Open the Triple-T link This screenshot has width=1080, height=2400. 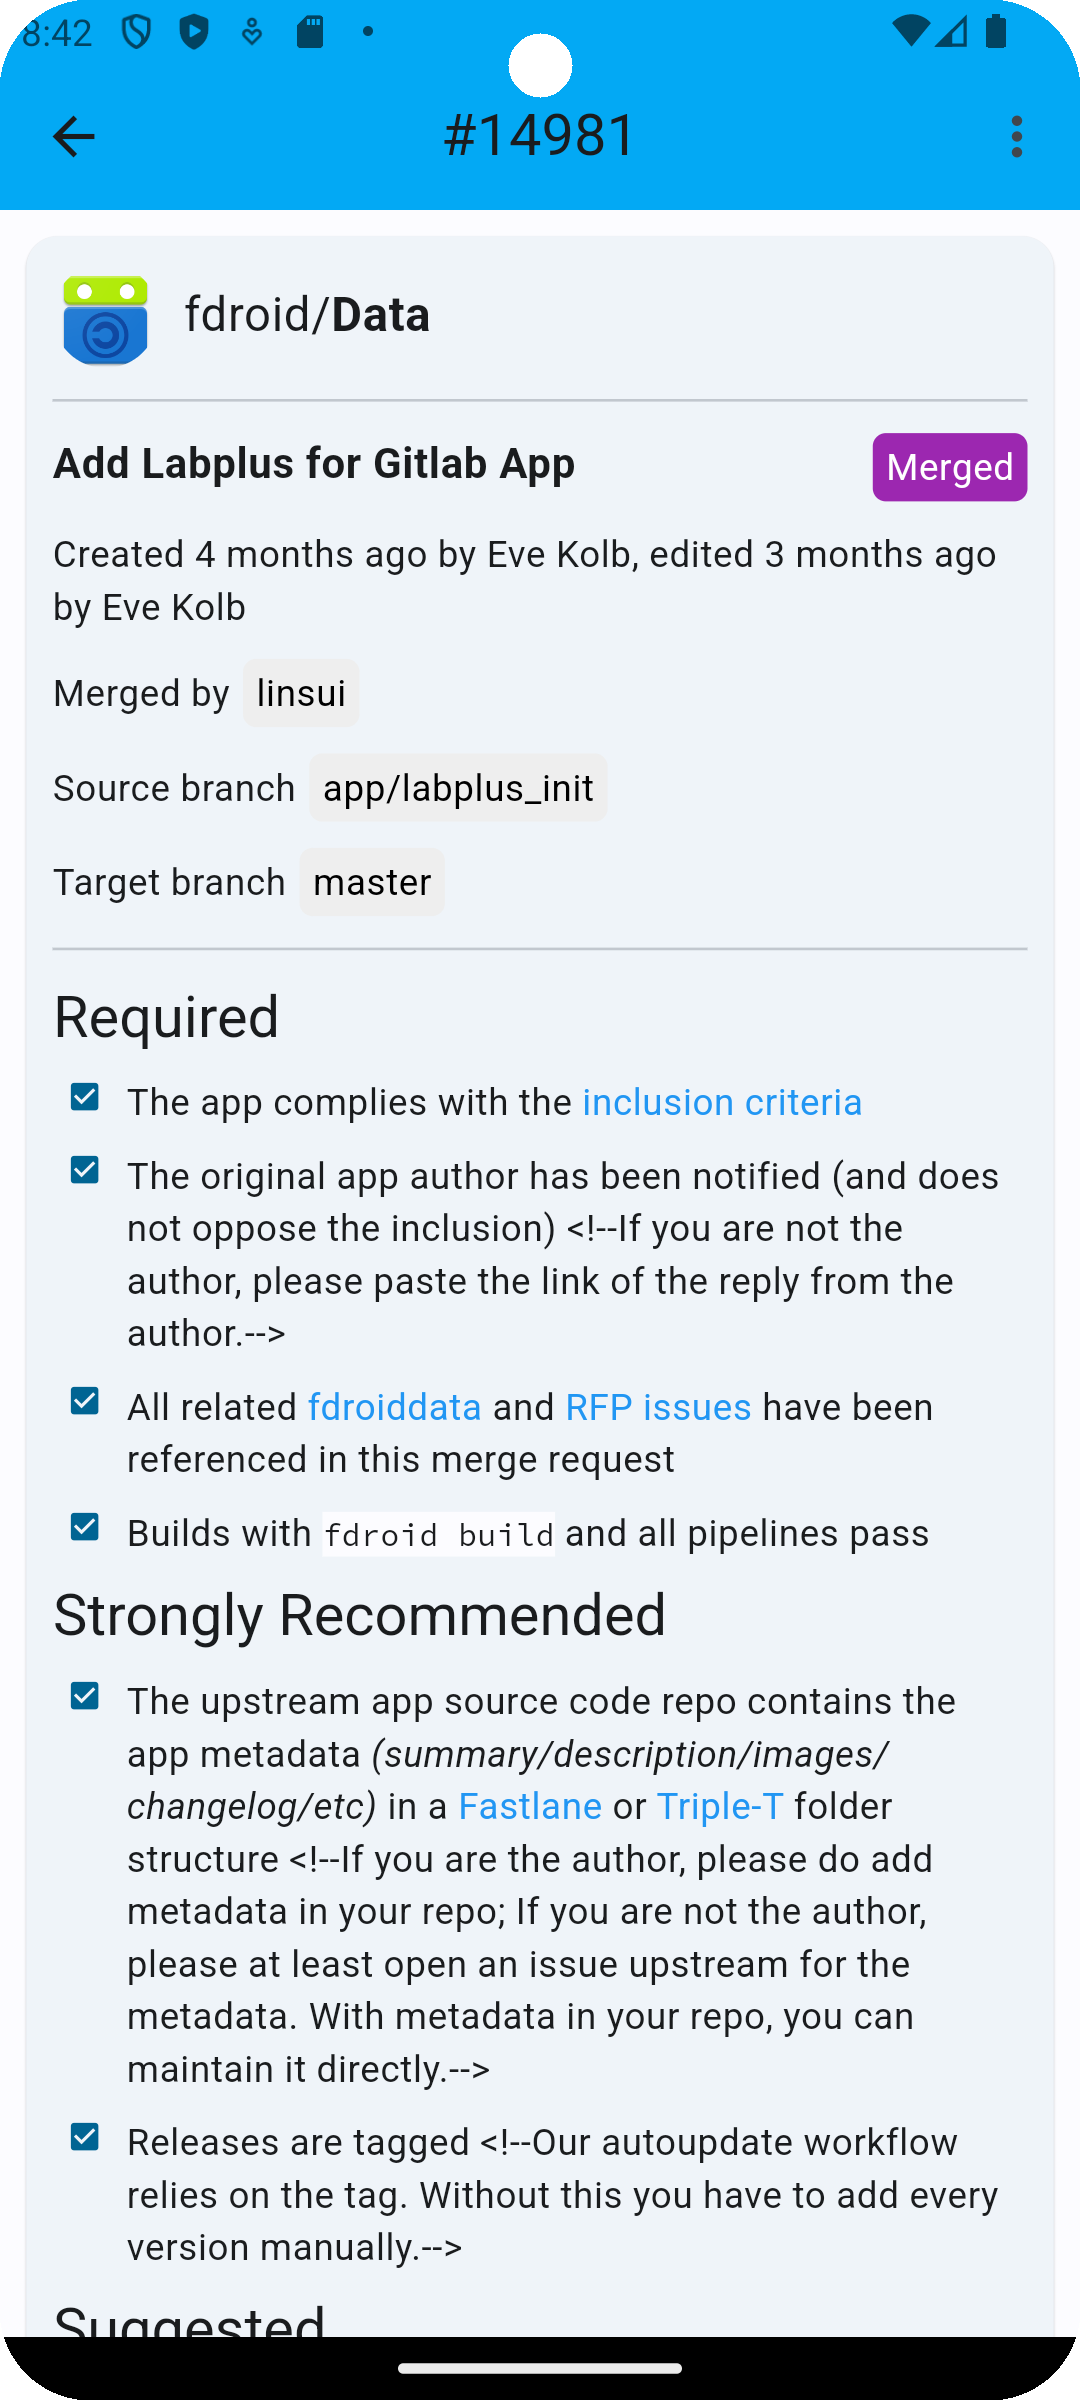click(720, 1806)
